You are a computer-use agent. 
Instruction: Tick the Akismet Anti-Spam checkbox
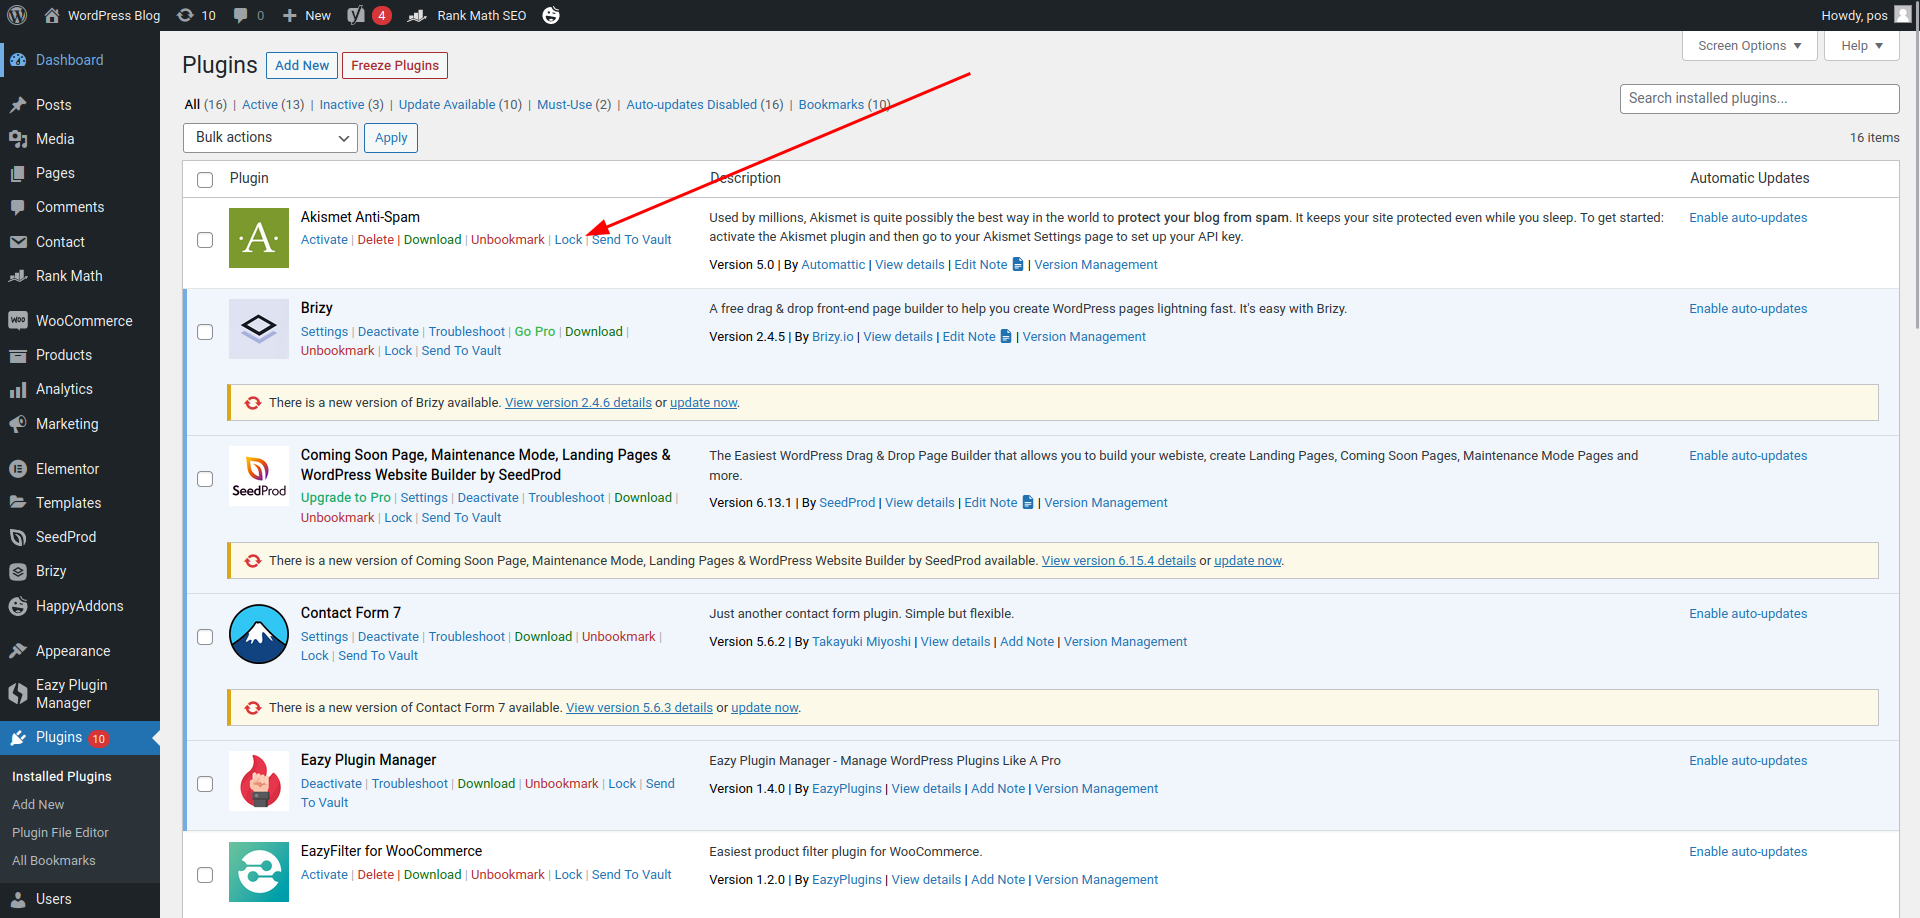tap(205, 240)
